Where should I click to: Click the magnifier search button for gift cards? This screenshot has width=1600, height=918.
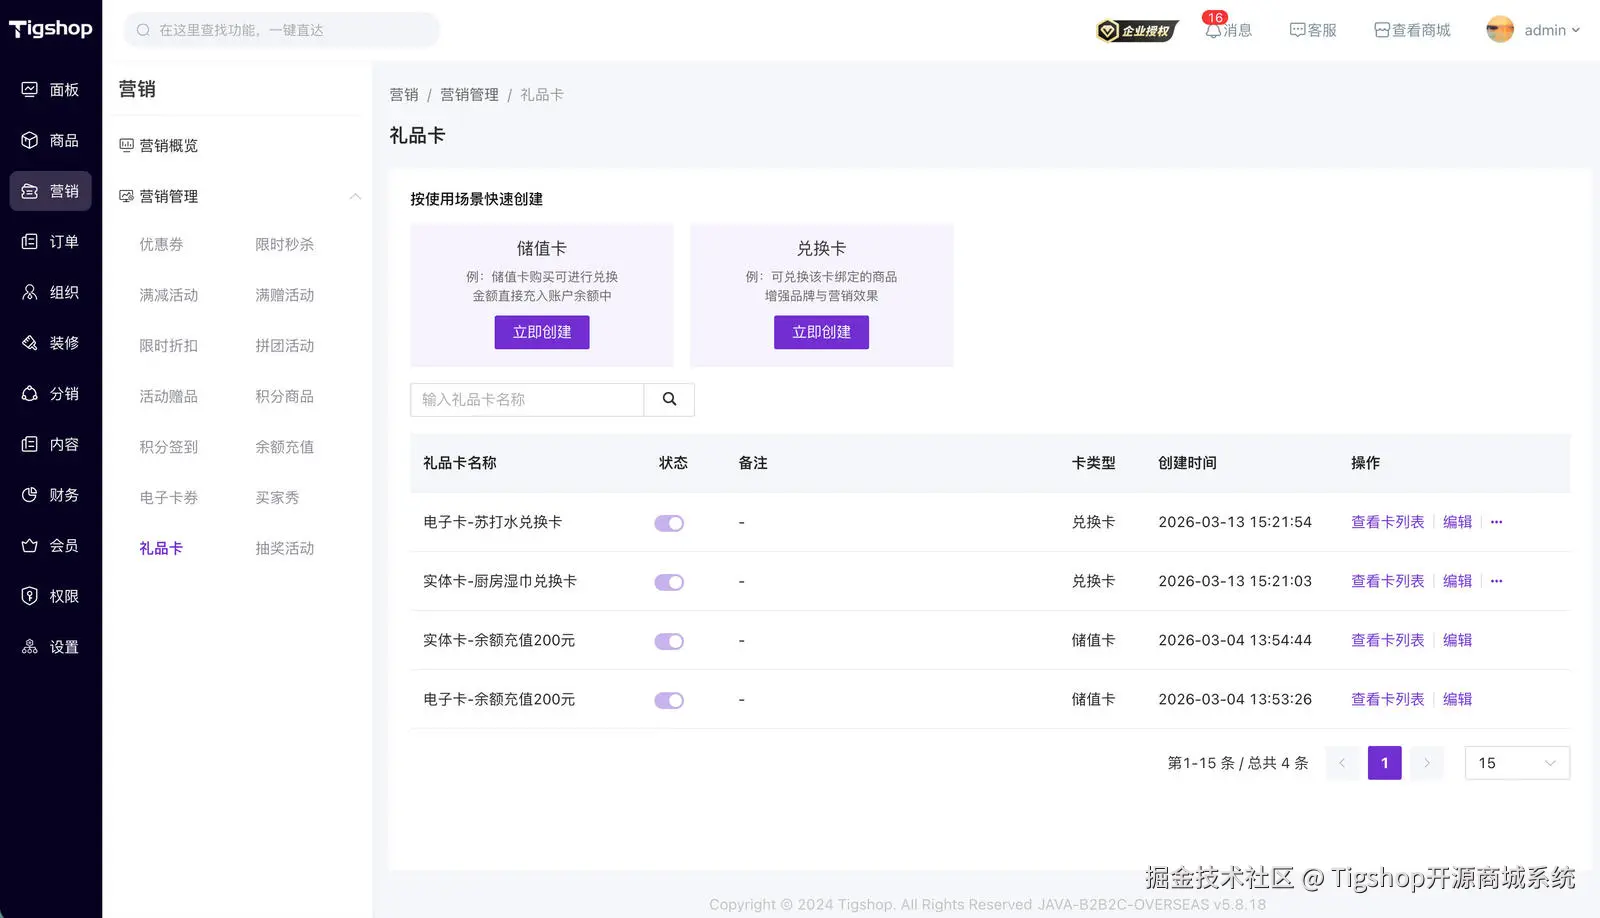pos(669,399)
